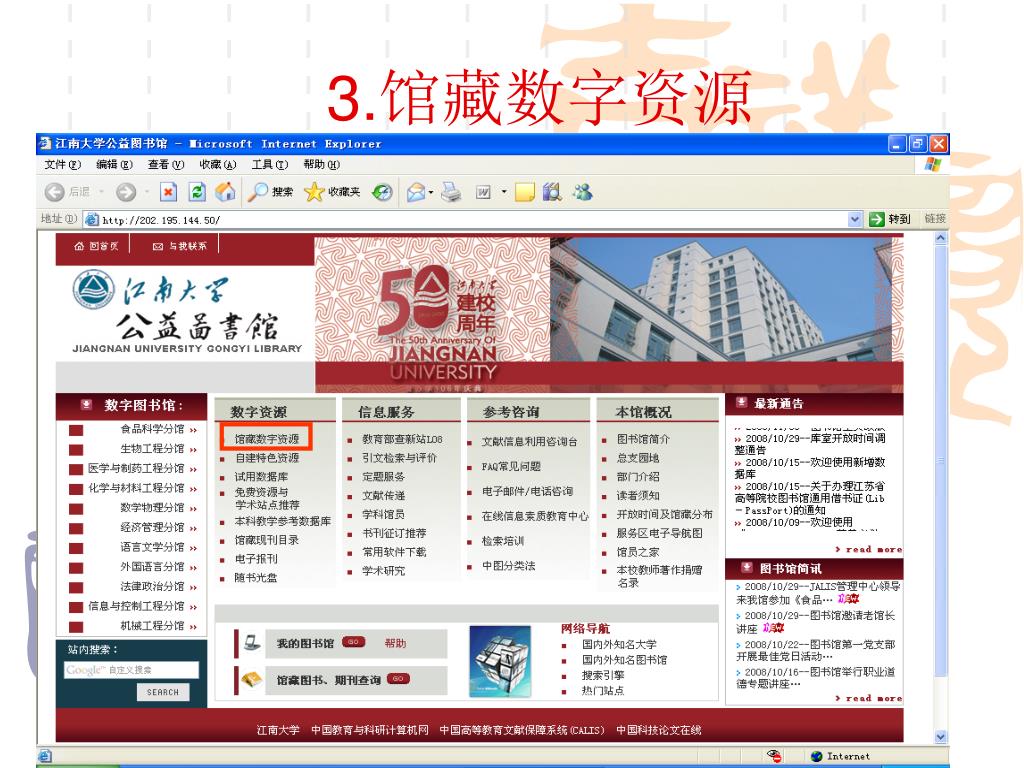Viewport: 1024px width, 768px height.
Task: Select 生物工程分馆 branch
Action: 152,449
